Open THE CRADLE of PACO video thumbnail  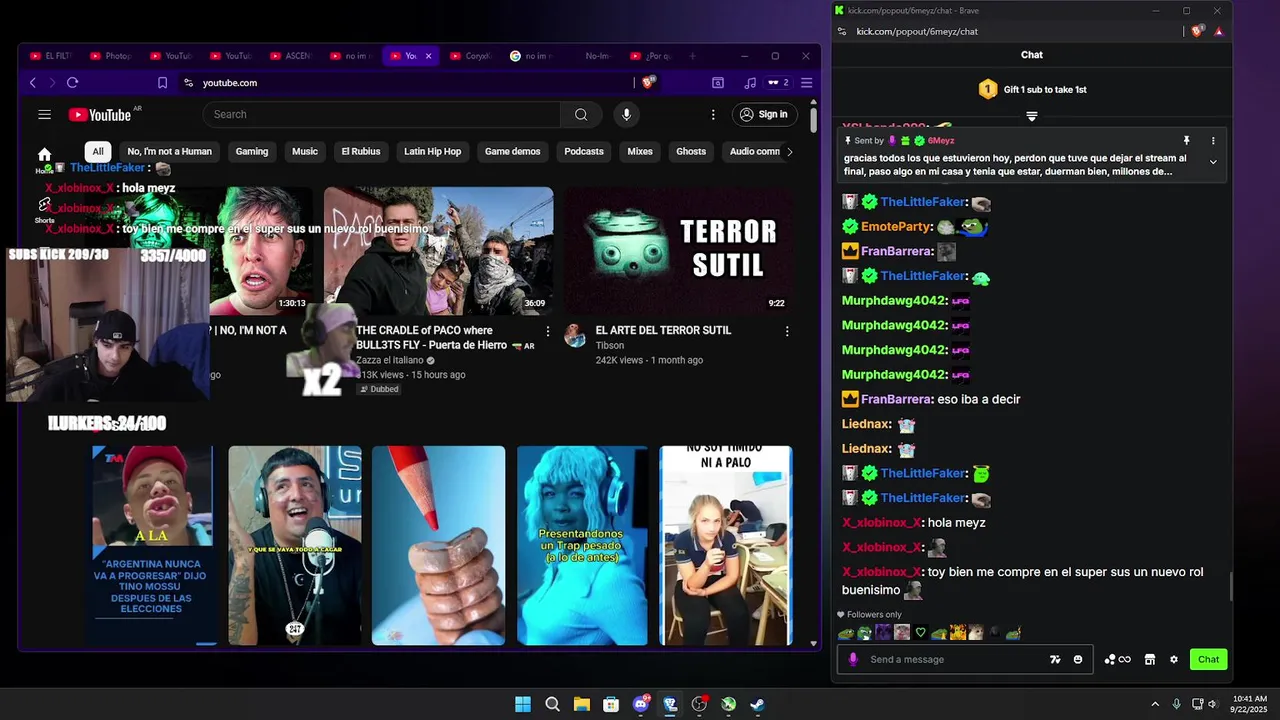438,251
